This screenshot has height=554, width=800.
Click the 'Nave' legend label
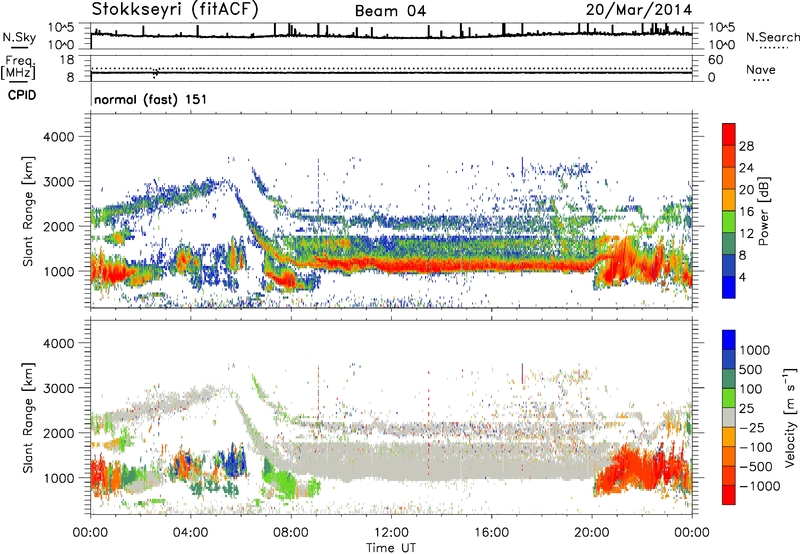pyautogui.click(x=761, y=69)
